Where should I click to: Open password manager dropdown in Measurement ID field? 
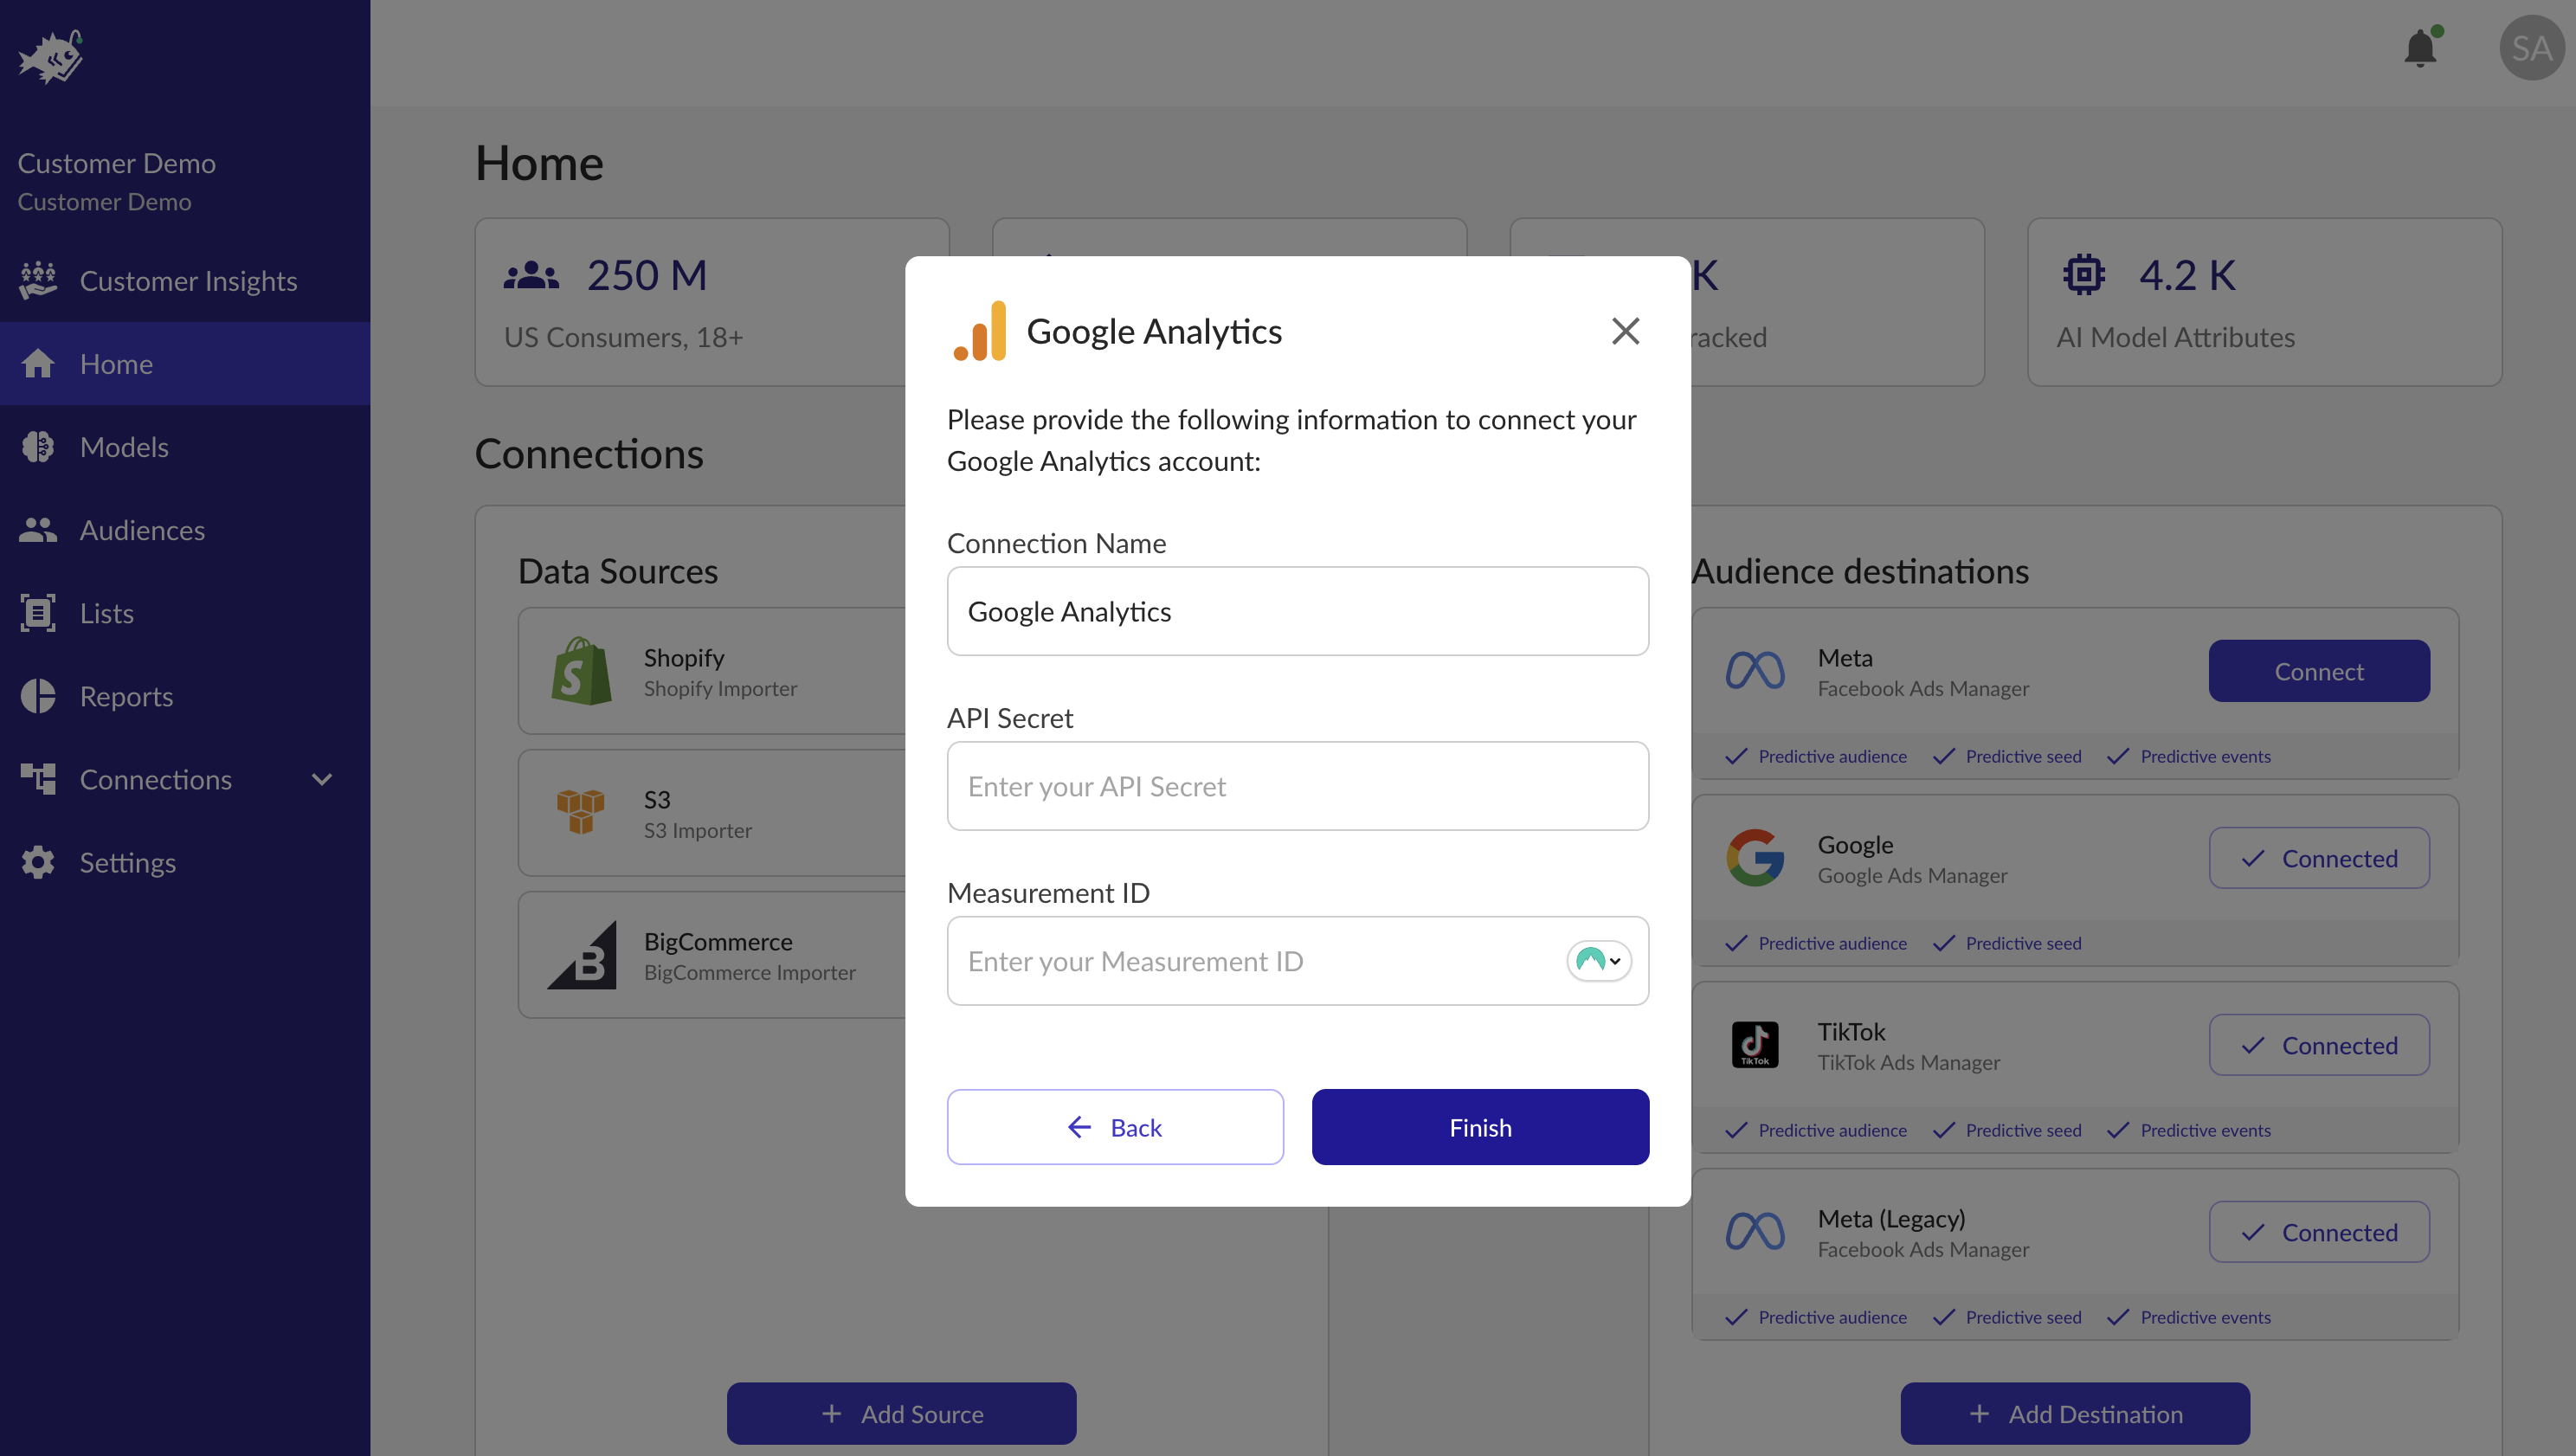[1599, 960]
